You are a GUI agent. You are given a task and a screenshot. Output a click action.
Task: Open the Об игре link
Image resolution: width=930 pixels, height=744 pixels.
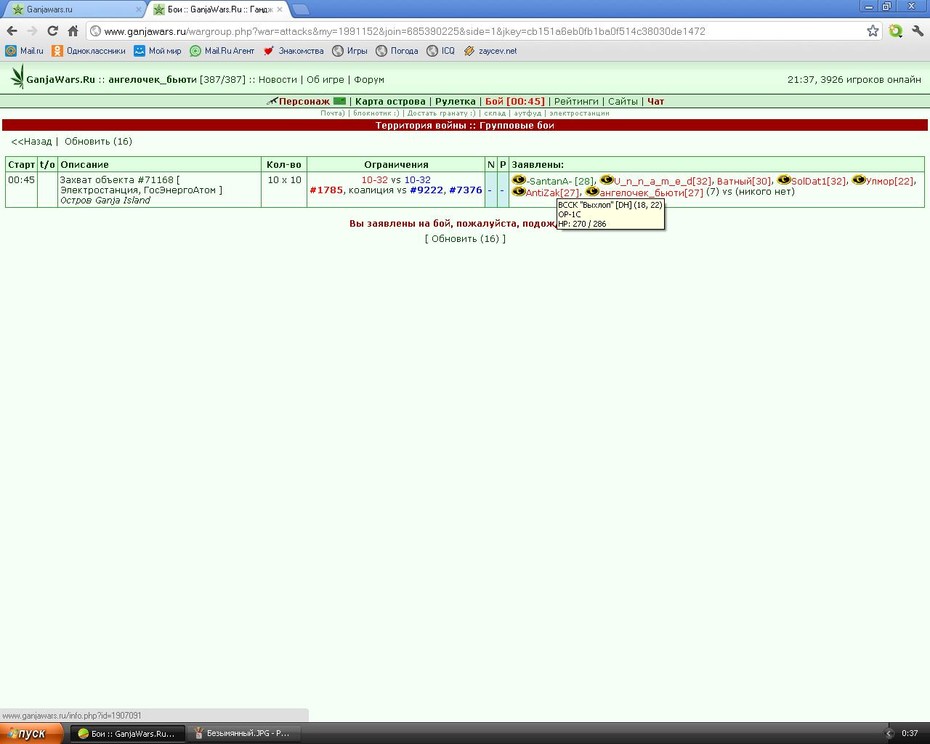tap(325, 80)
